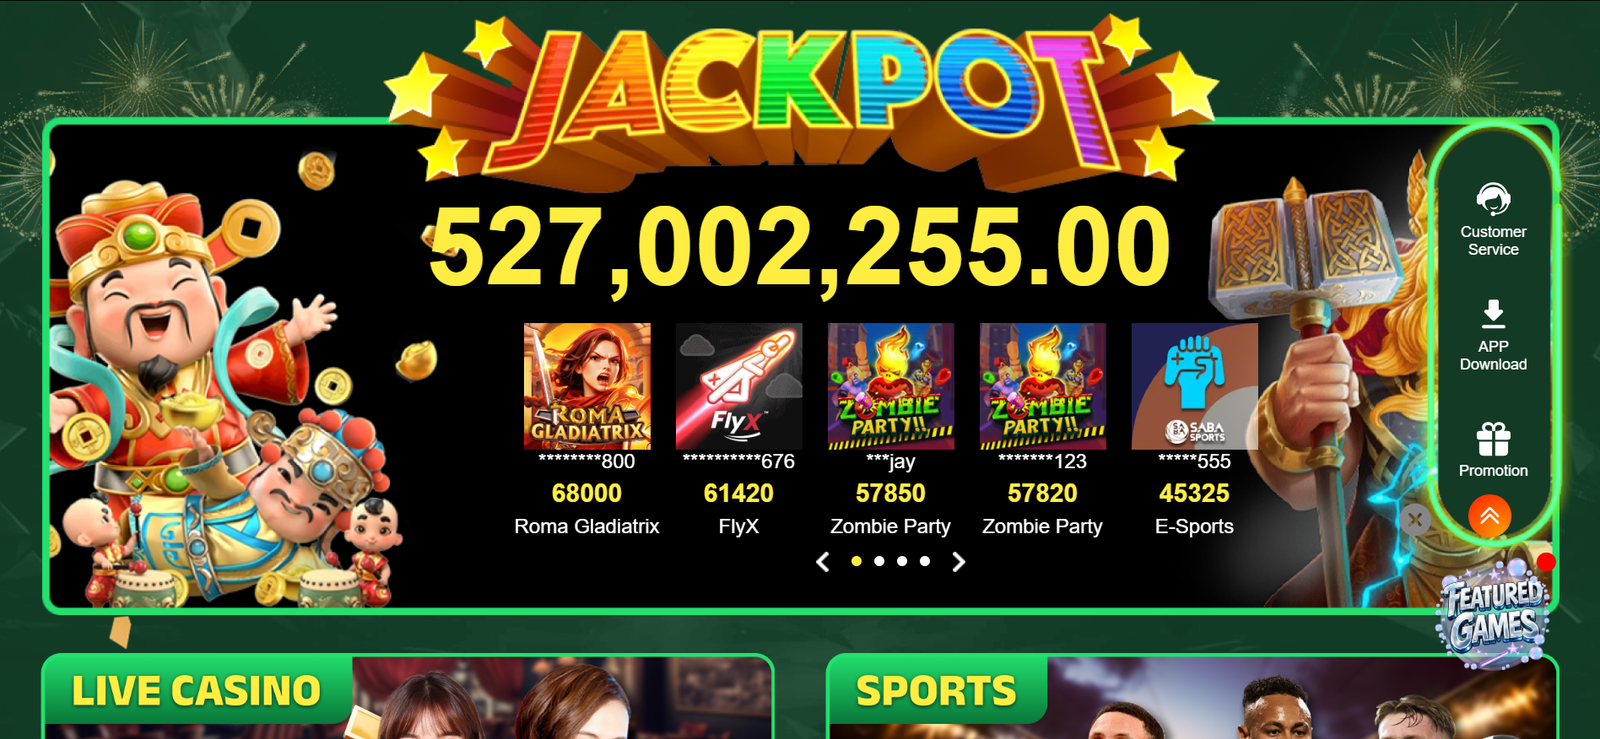Select the first yellow carousel dot

[856, 561]
